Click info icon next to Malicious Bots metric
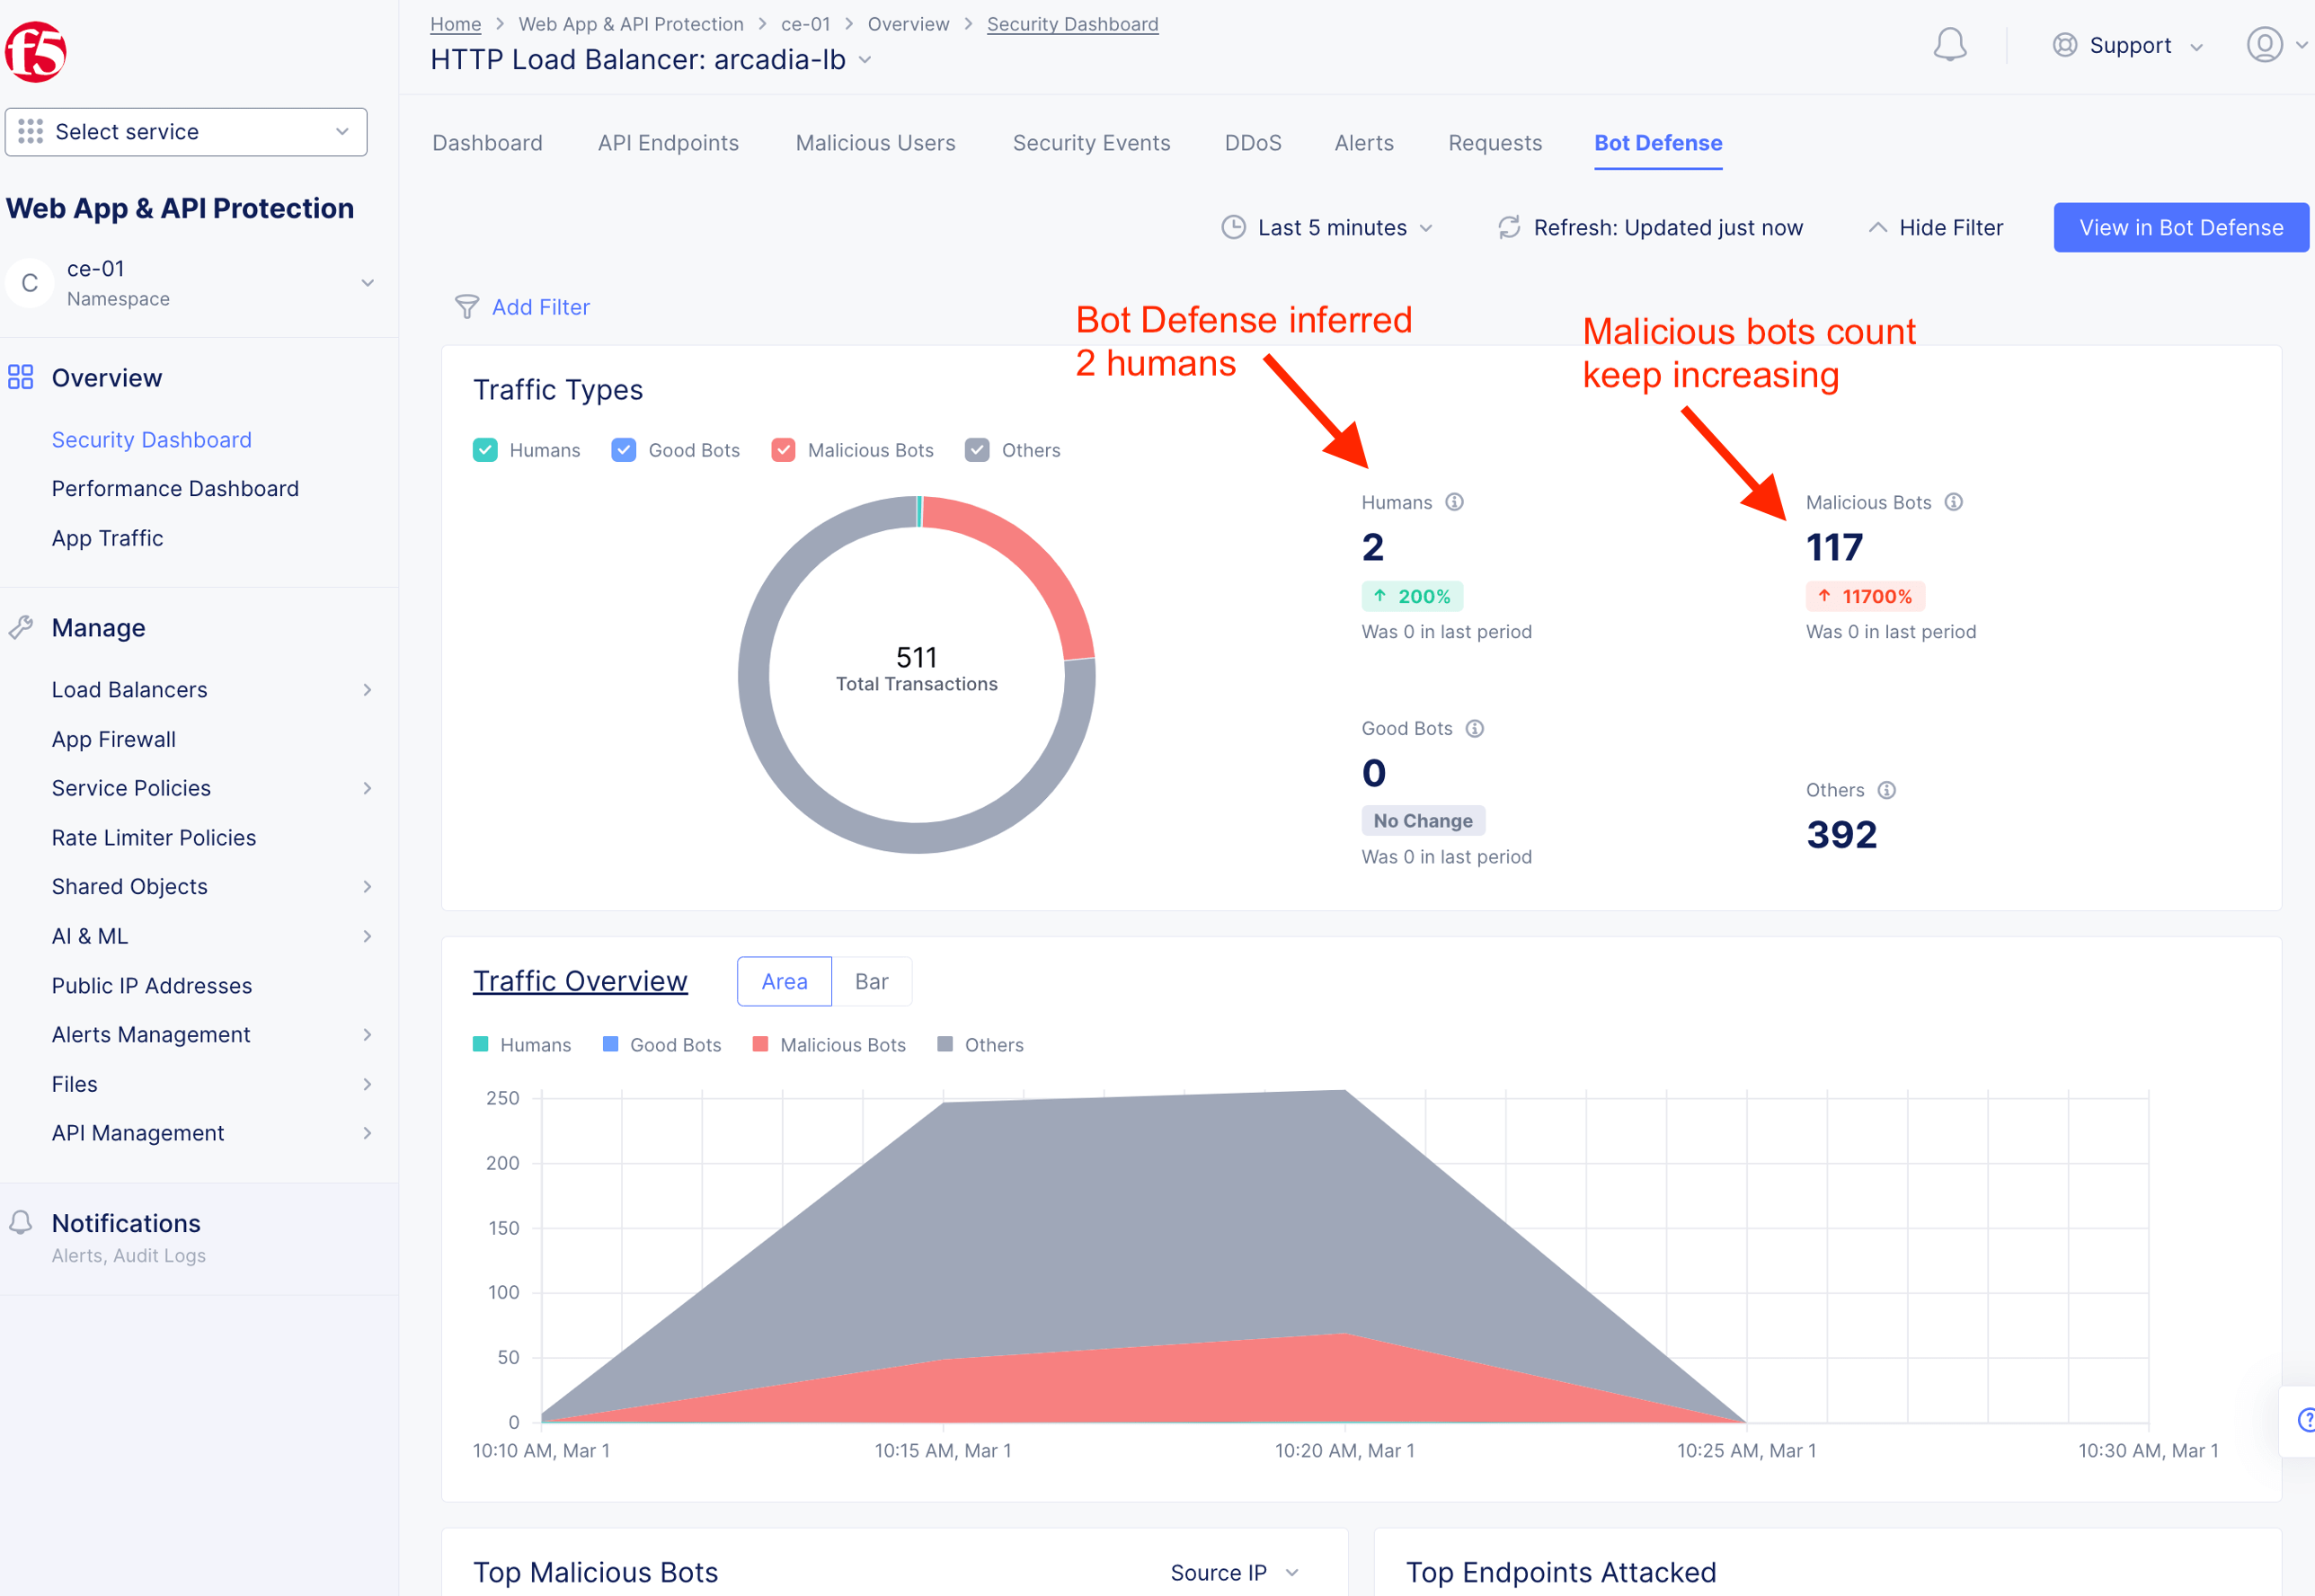This screenshot has height=1596, width=2315. [1953, 502]
